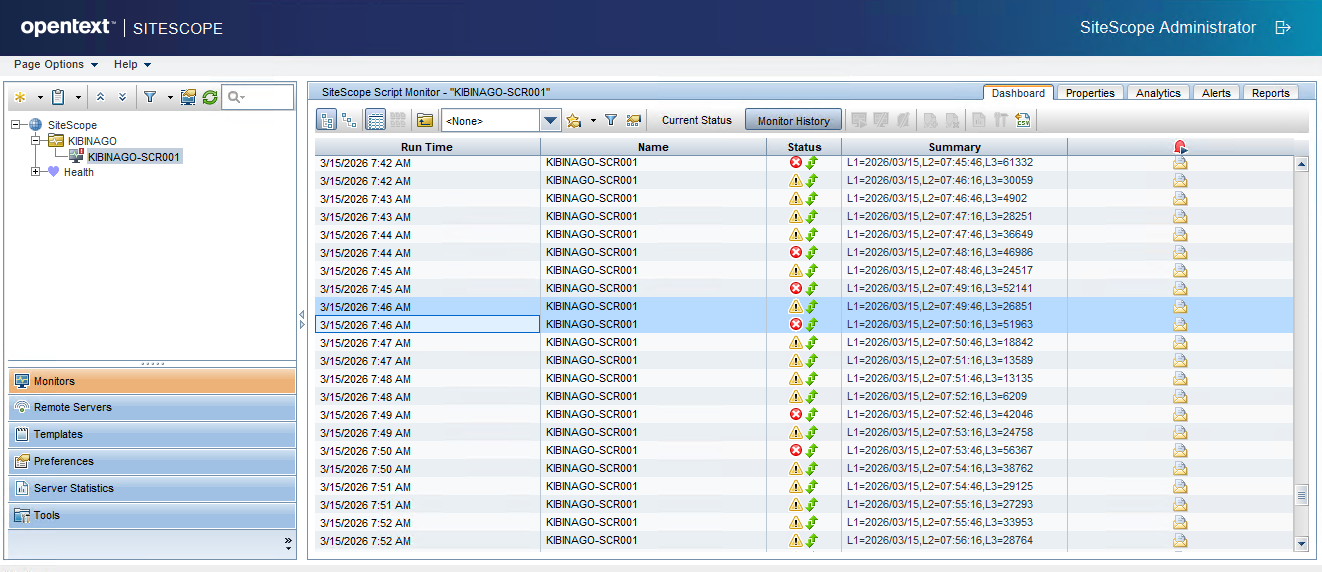Open the tree filter dropdown arrow
Screen dimensions: 1322x572
tap(170, 98)
